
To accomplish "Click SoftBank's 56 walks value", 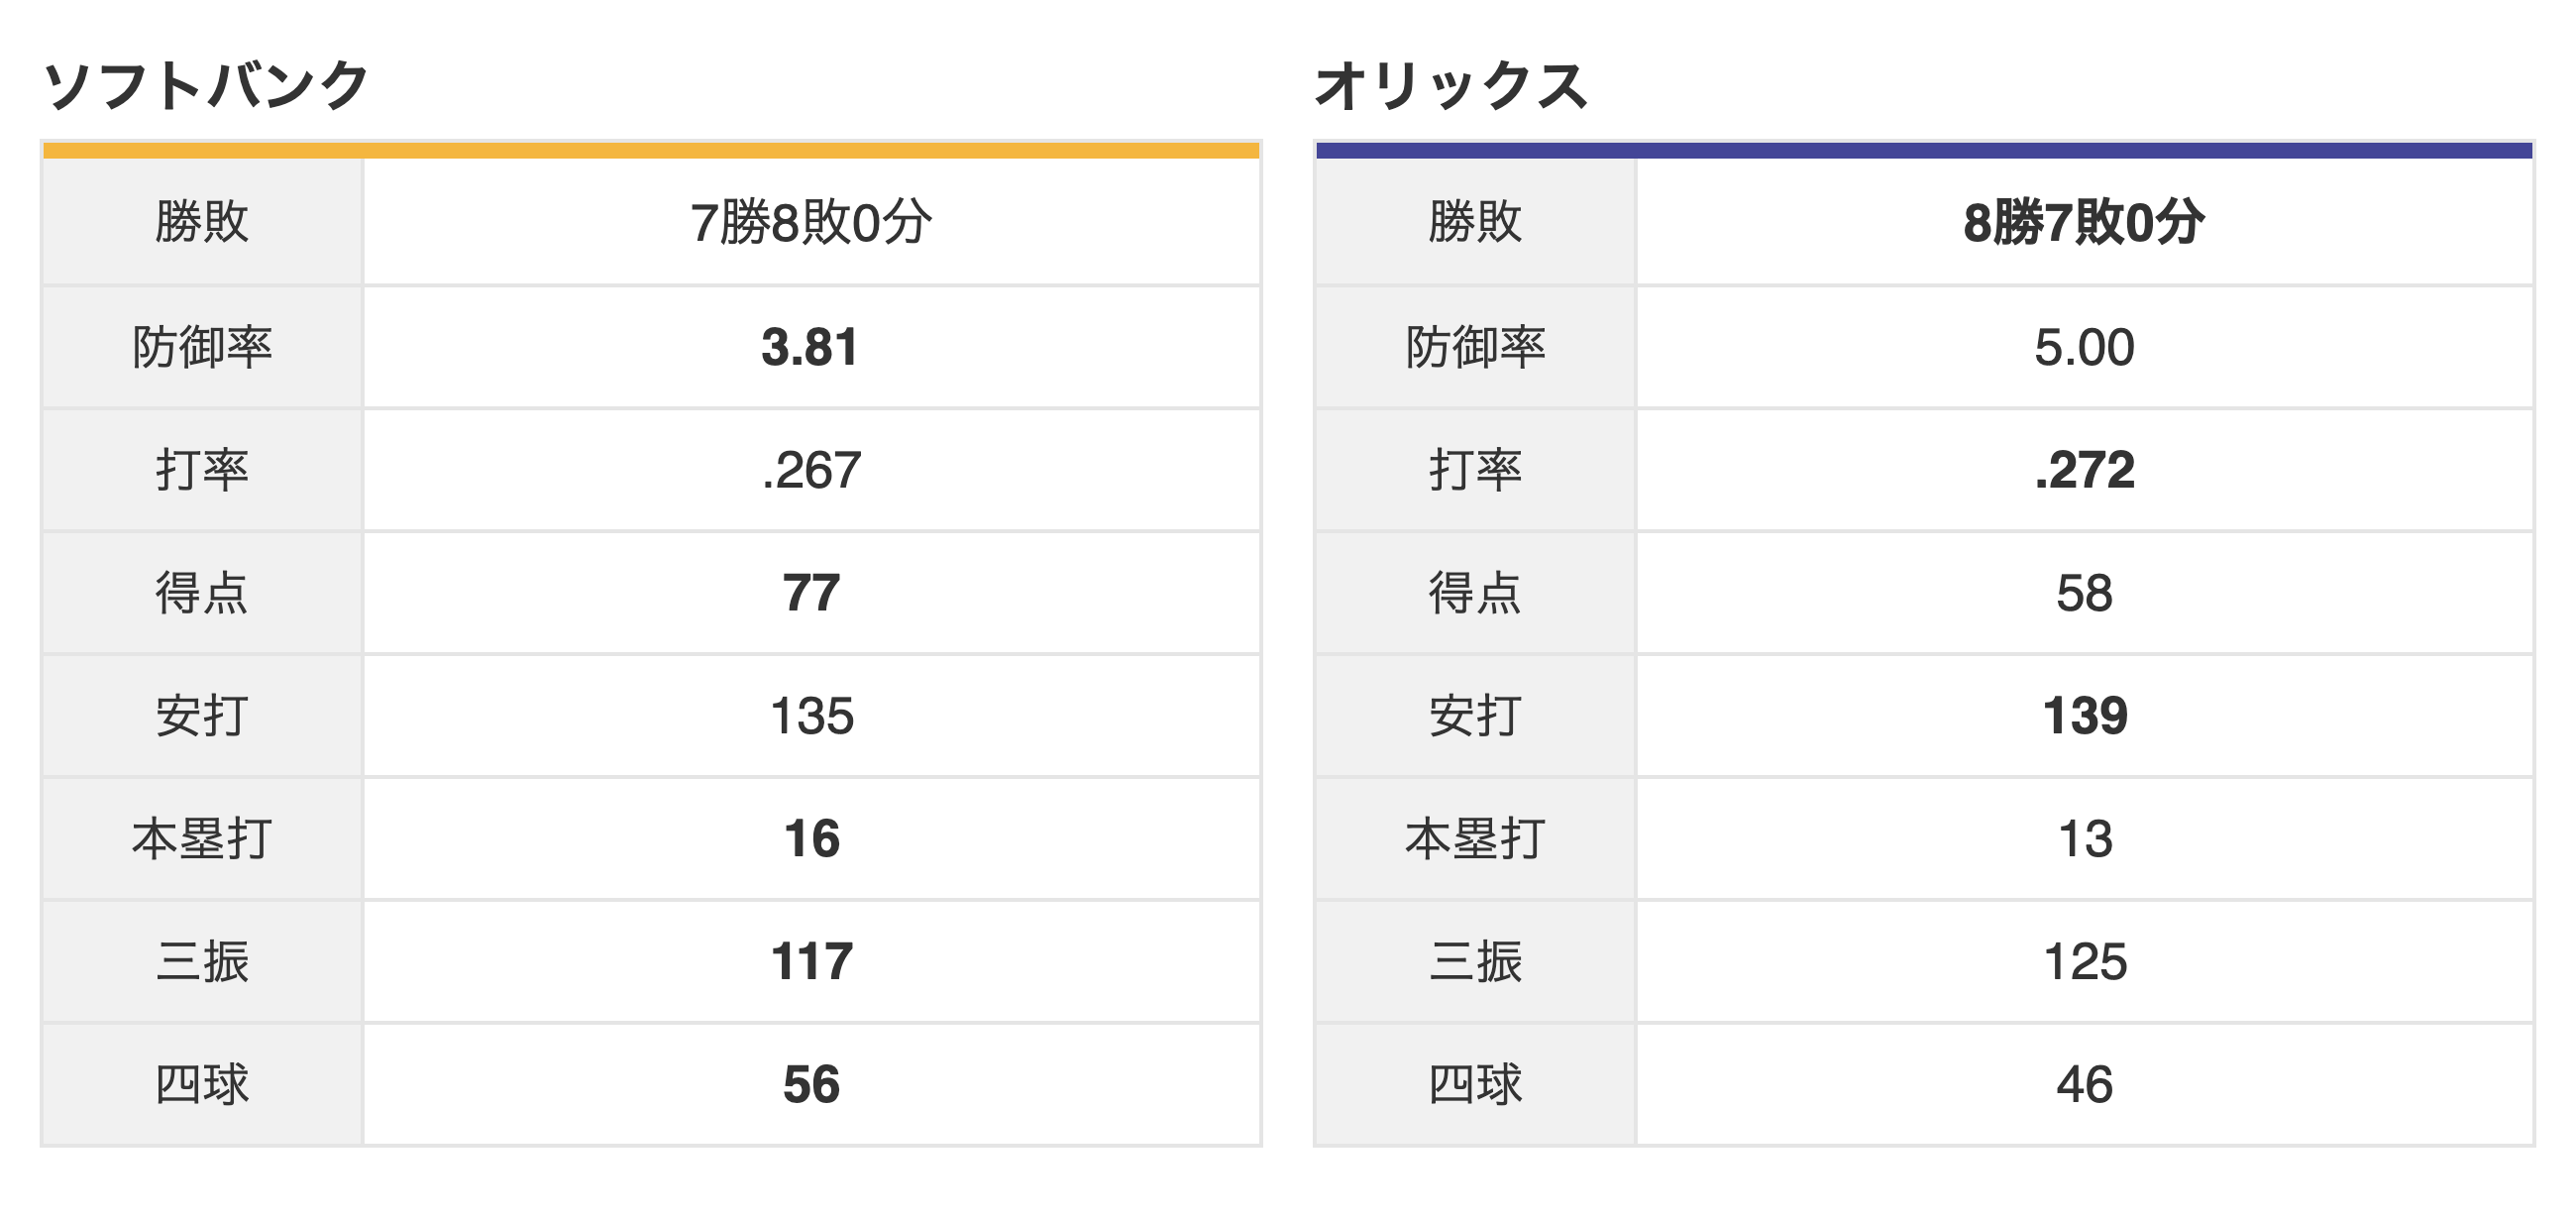I will point(811,1085).
